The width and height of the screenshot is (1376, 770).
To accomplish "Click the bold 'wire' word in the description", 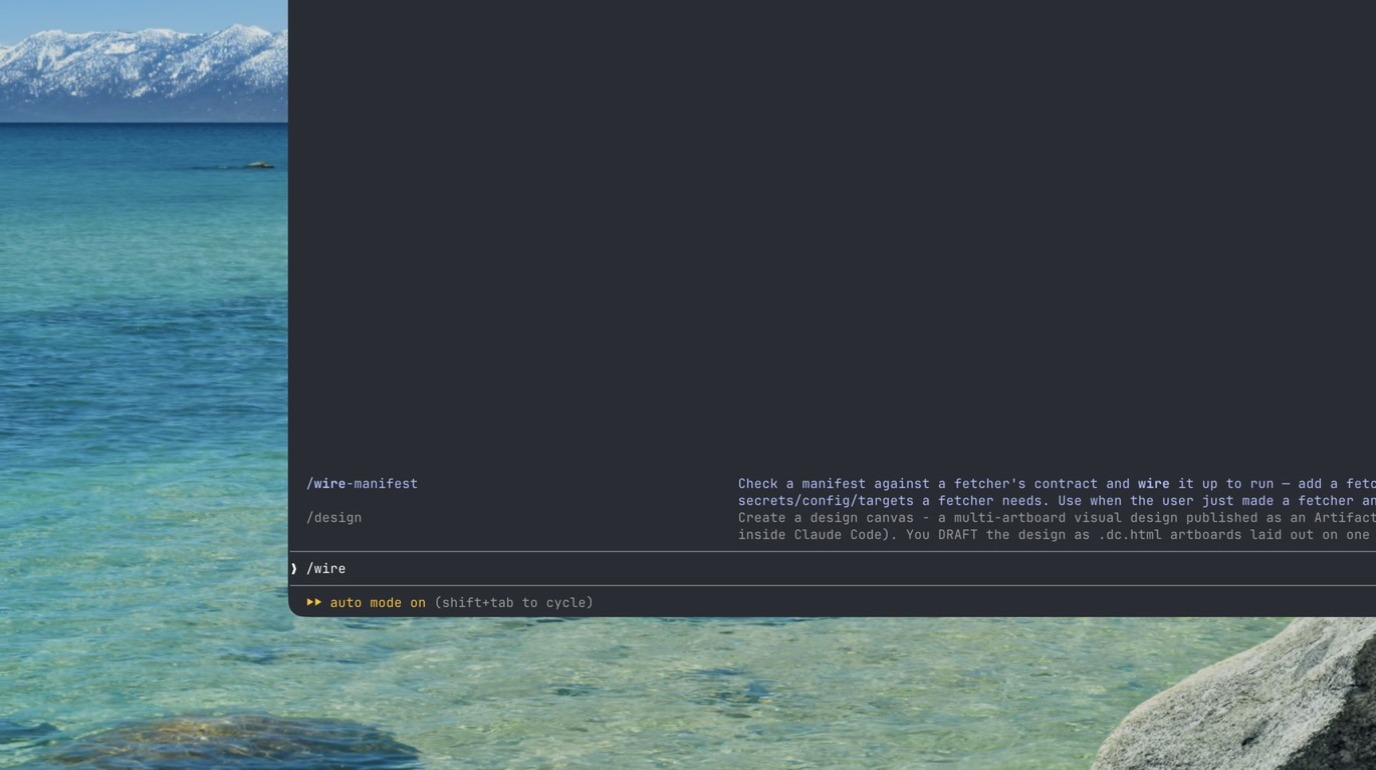I will [1153, 484].
